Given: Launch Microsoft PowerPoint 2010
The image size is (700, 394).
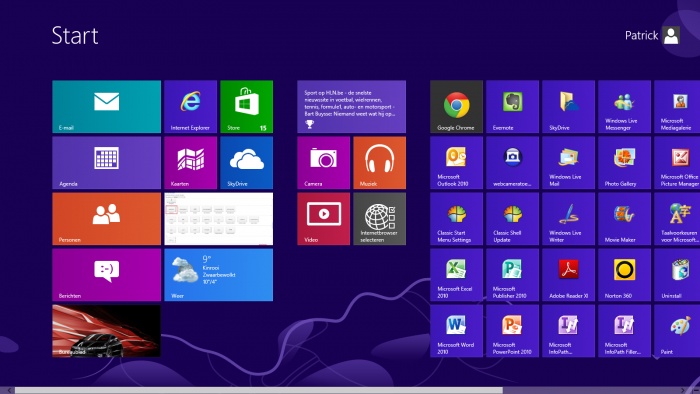Looking at the screenshot, I should (512, 331).
